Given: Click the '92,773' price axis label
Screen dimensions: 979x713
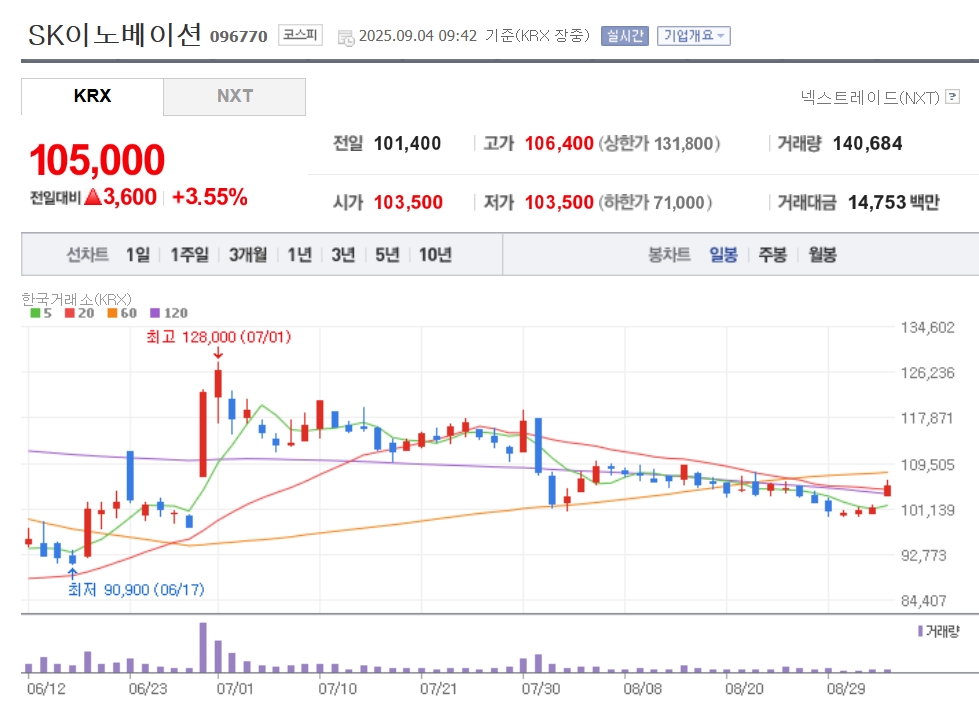Looking at the screenshot, I should (923, 555).
